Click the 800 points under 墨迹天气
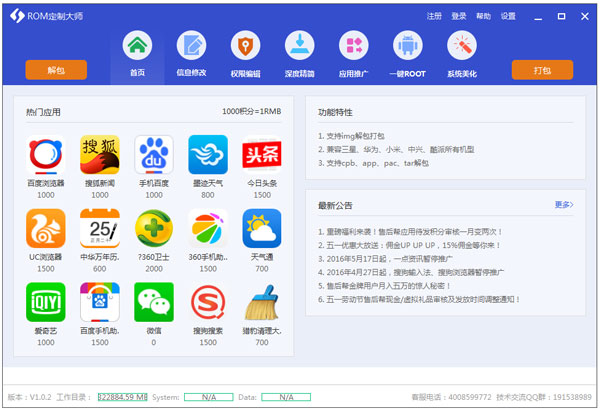 (208, 195)
